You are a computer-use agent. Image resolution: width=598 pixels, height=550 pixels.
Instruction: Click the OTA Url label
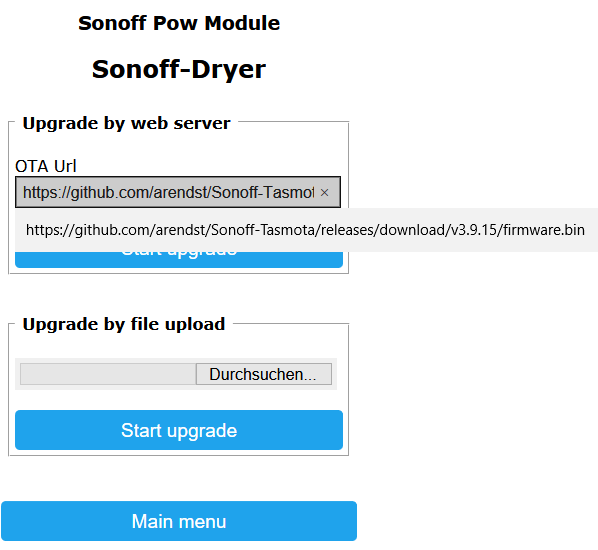tap(46, 166)
